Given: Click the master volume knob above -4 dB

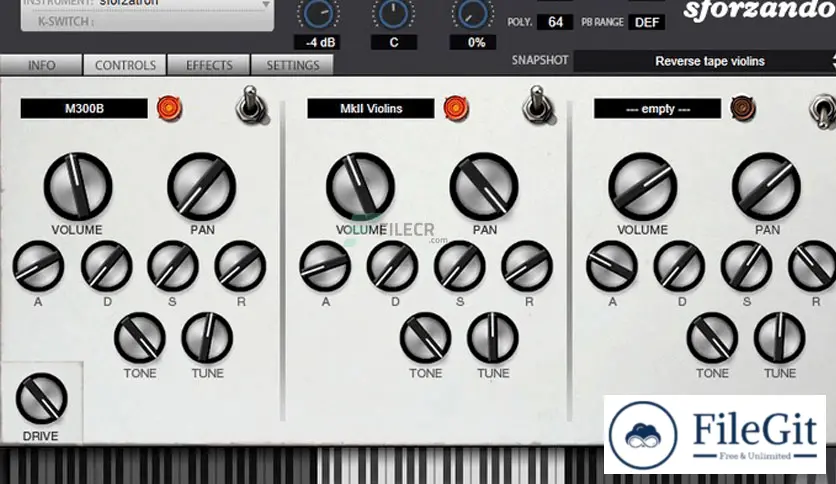Looking at the screenshot, I should pos(318,14).
